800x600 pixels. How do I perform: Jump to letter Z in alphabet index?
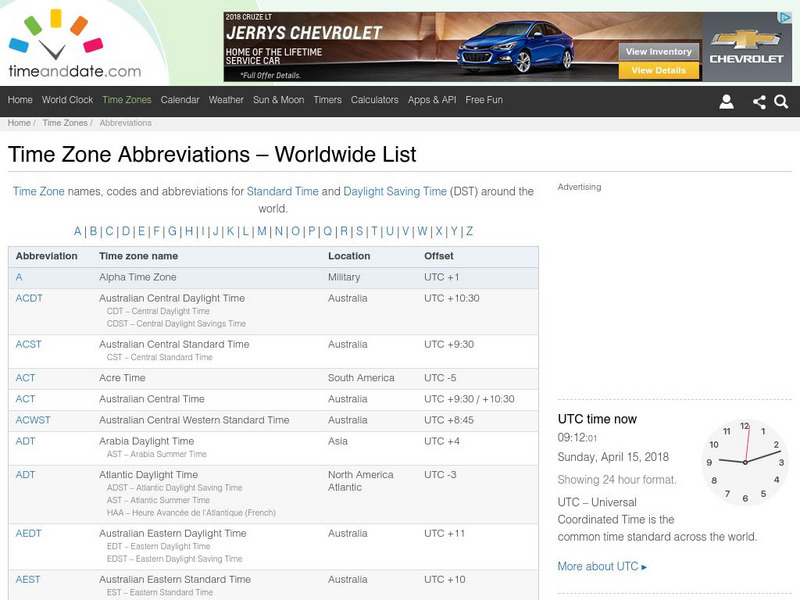point(469,231)
